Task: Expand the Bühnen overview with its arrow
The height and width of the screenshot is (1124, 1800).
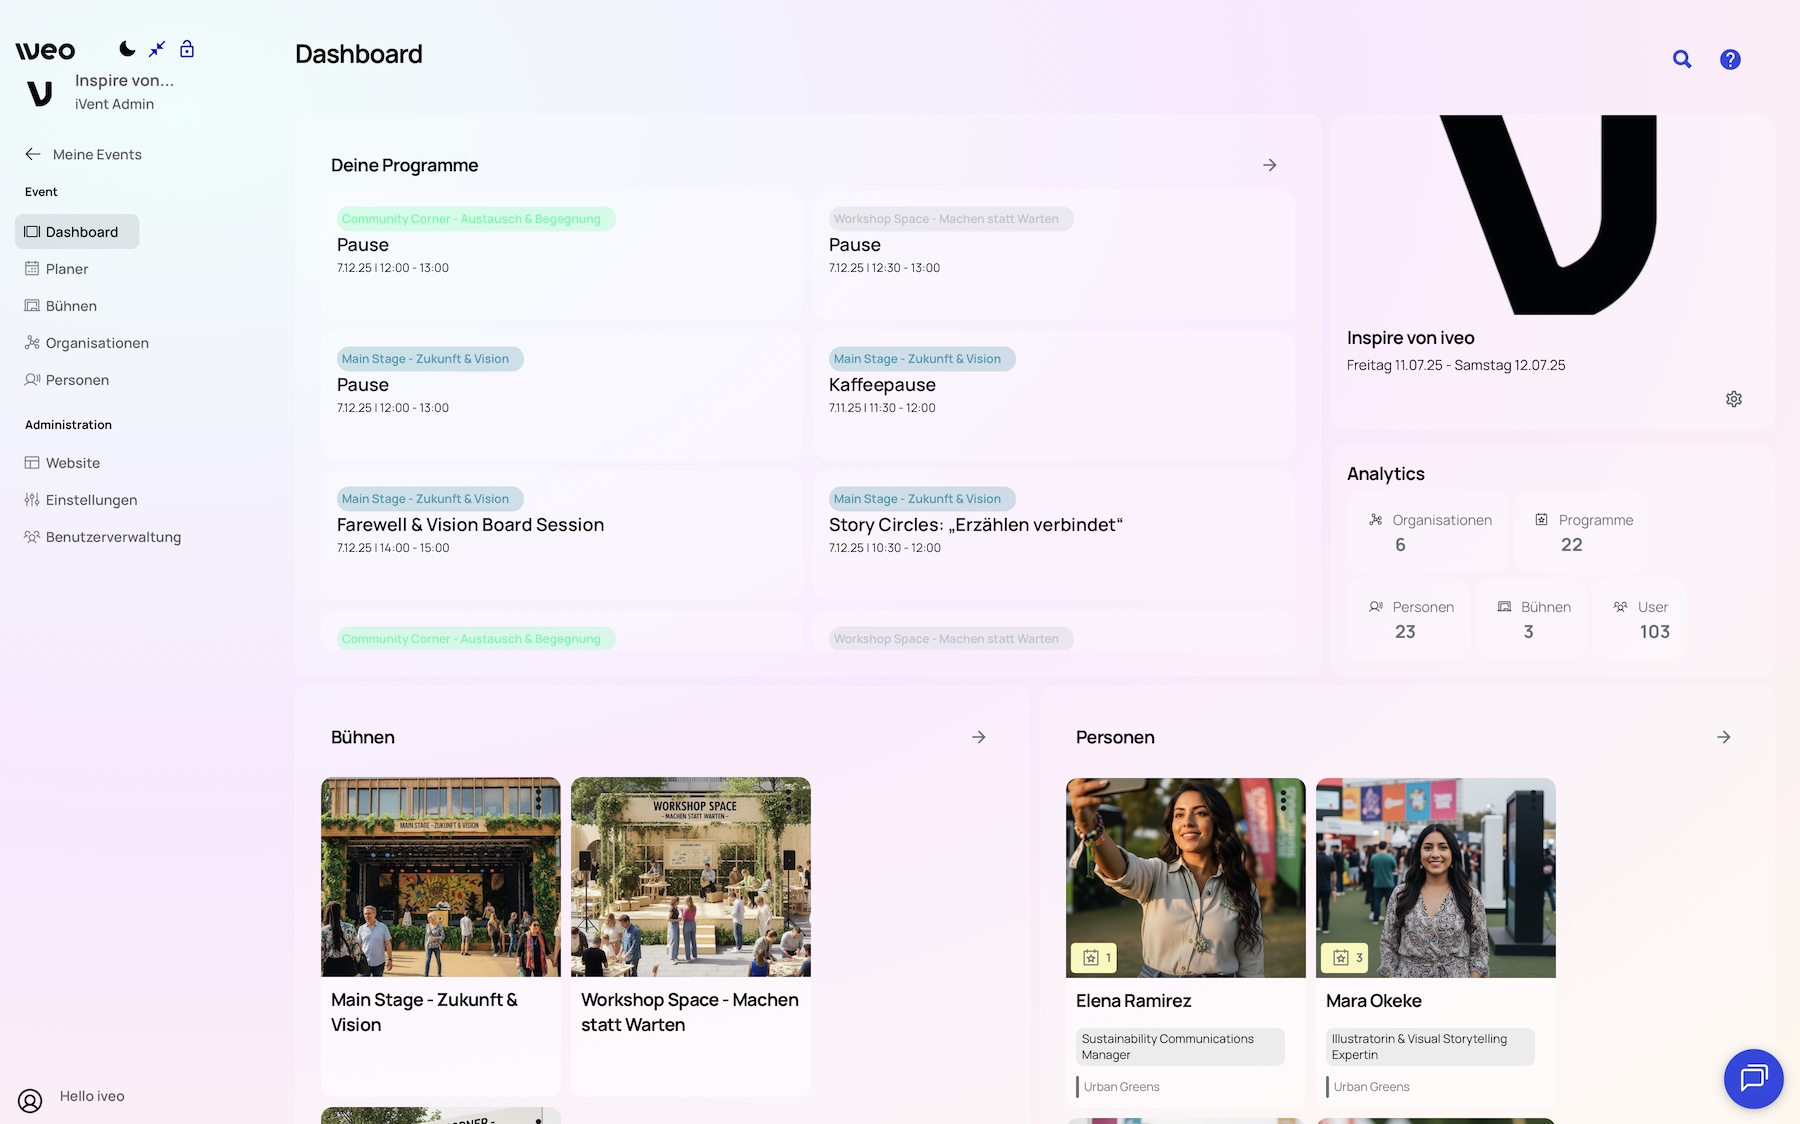Action: click(x=978, y=737)
